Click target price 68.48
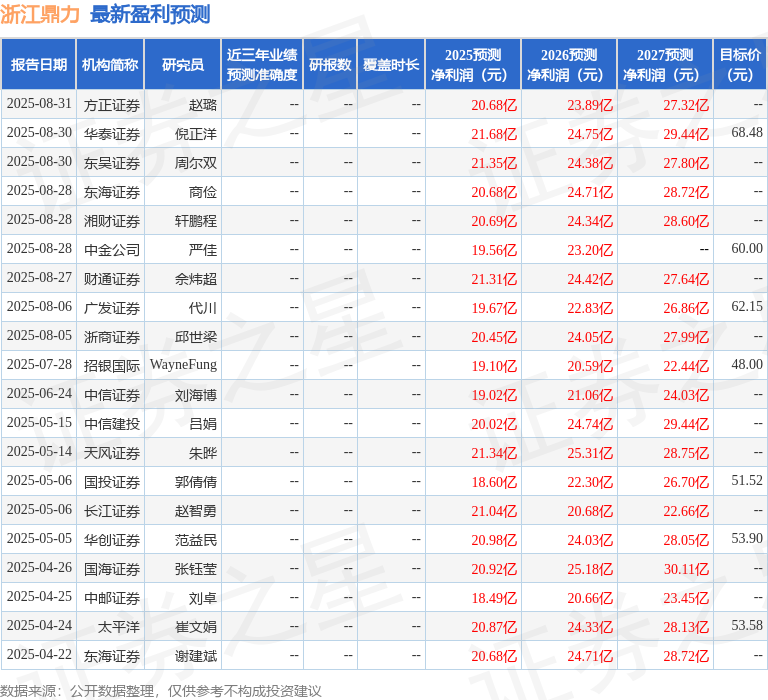The image size is (768, 700). pos(747,132)
